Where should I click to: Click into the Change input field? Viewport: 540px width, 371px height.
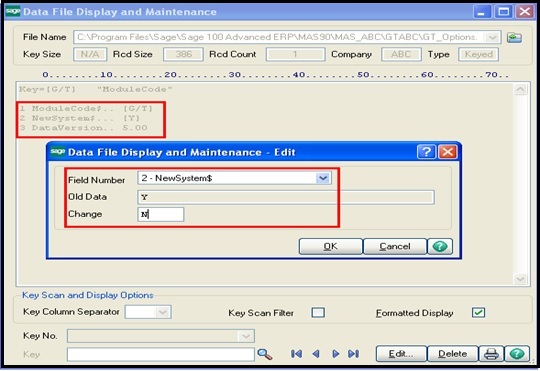coord(160,214)
